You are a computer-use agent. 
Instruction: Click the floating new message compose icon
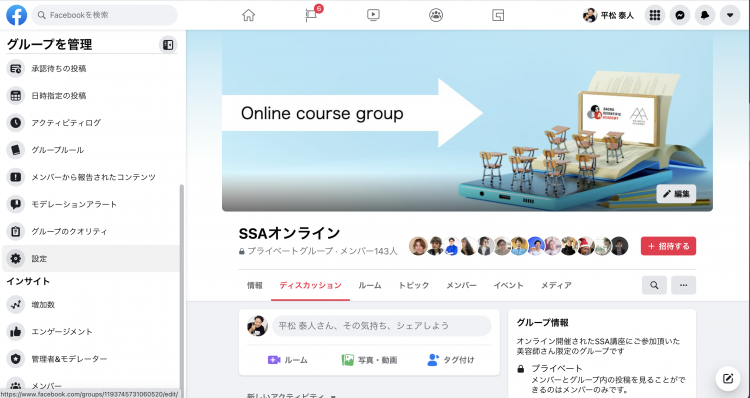click(728, 379)
